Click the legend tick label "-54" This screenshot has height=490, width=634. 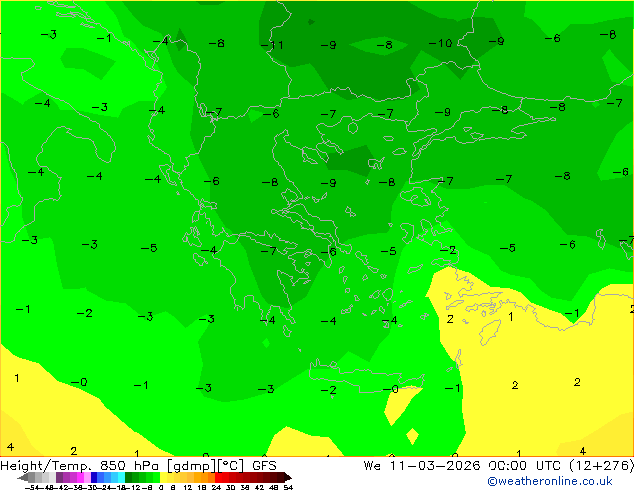(32, 488)
